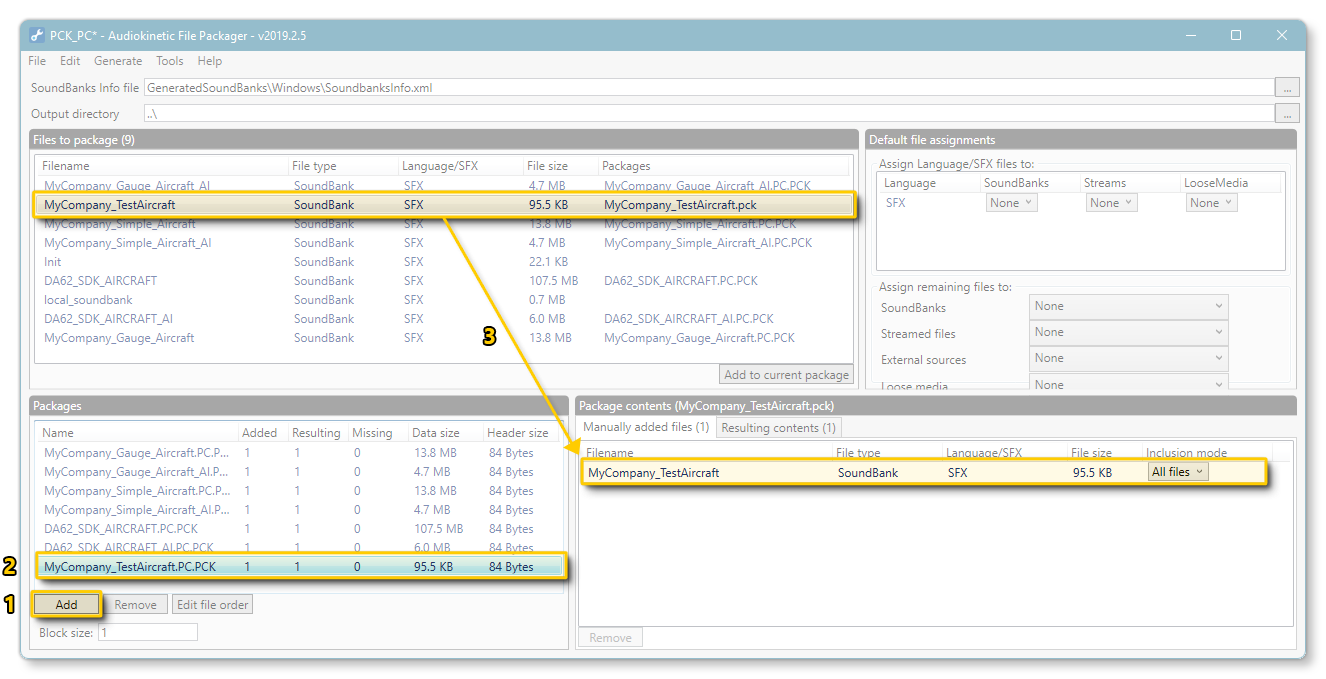Open the Generate menu

pyautogui.click(x=118, y=61)
